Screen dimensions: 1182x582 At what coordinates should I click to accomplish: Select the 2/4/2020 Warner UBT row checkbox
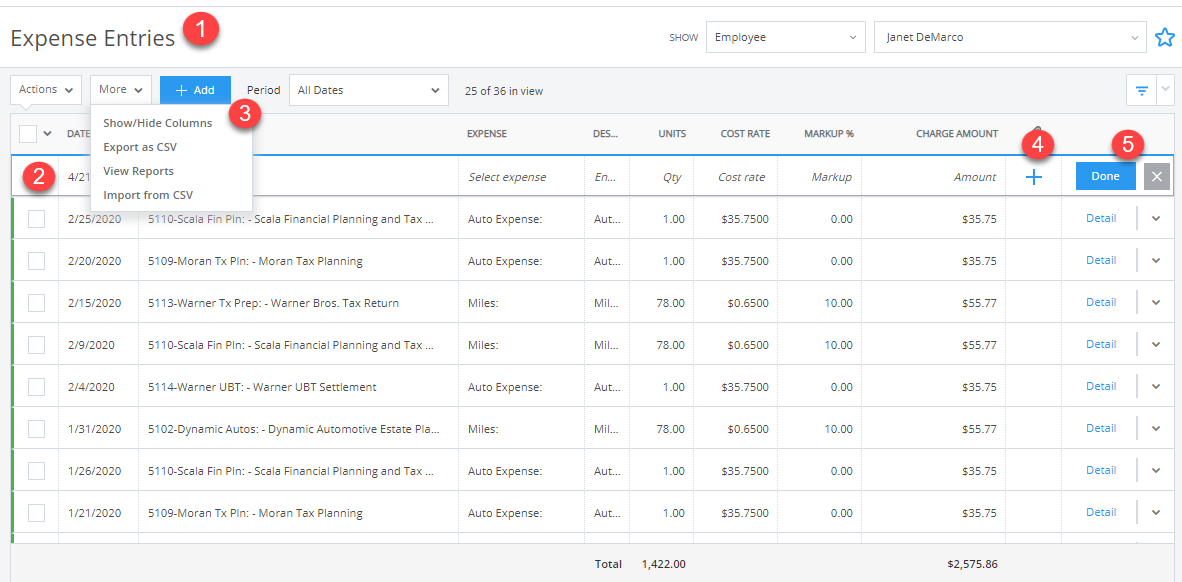point(36,387)
